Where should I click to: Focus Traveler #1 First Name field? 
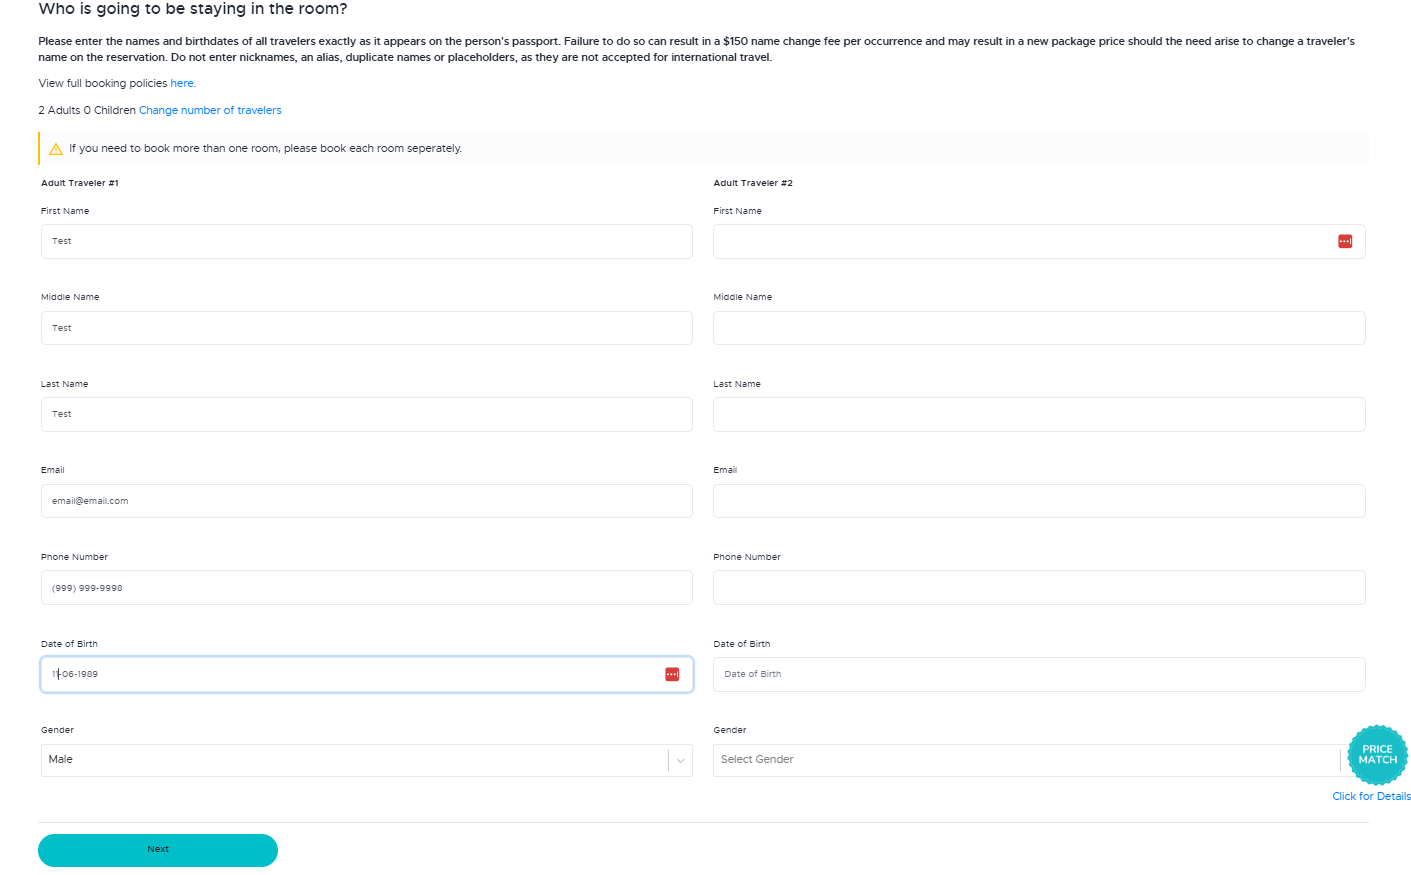[x=366, y=242]
